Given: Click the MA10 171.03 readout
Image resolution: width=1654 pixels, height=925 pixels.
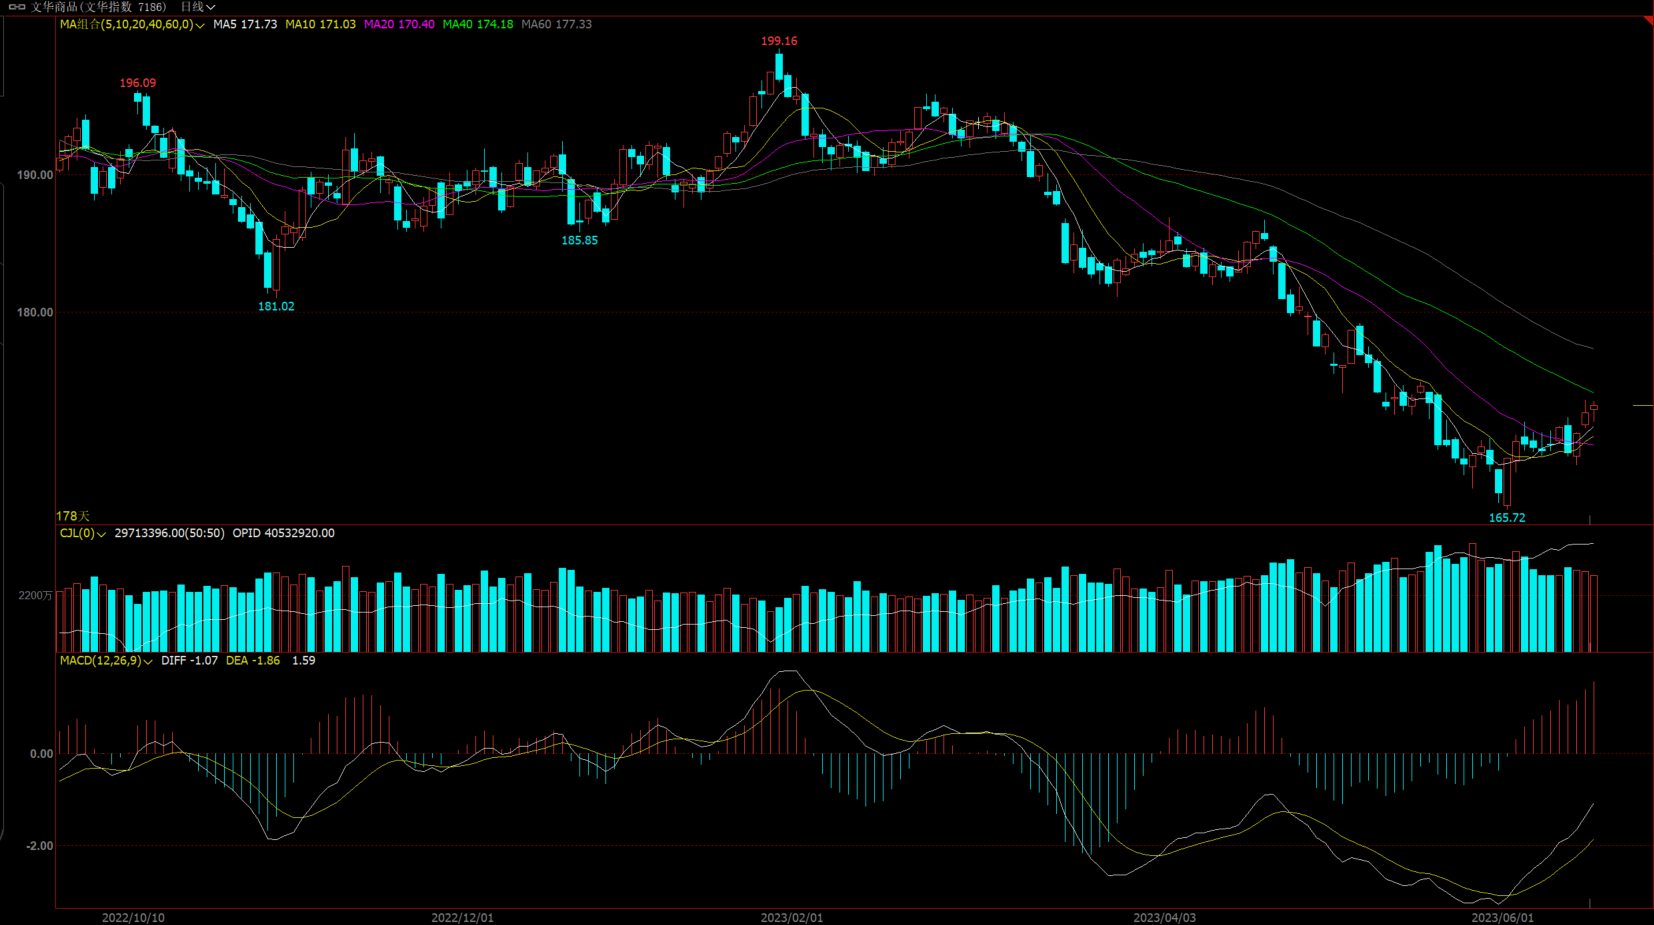Looking at the screenshot, I should [x=320, y=24].
